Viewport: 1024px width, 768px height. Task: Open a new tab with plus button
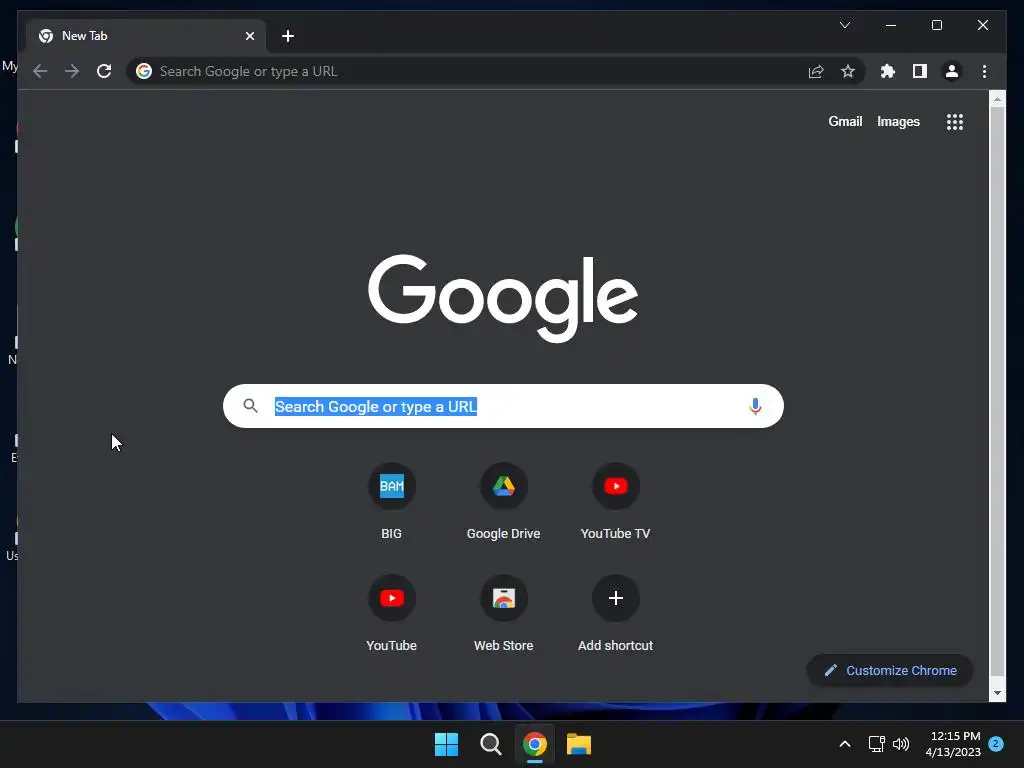pyautogui.click(x=288, y=36)
